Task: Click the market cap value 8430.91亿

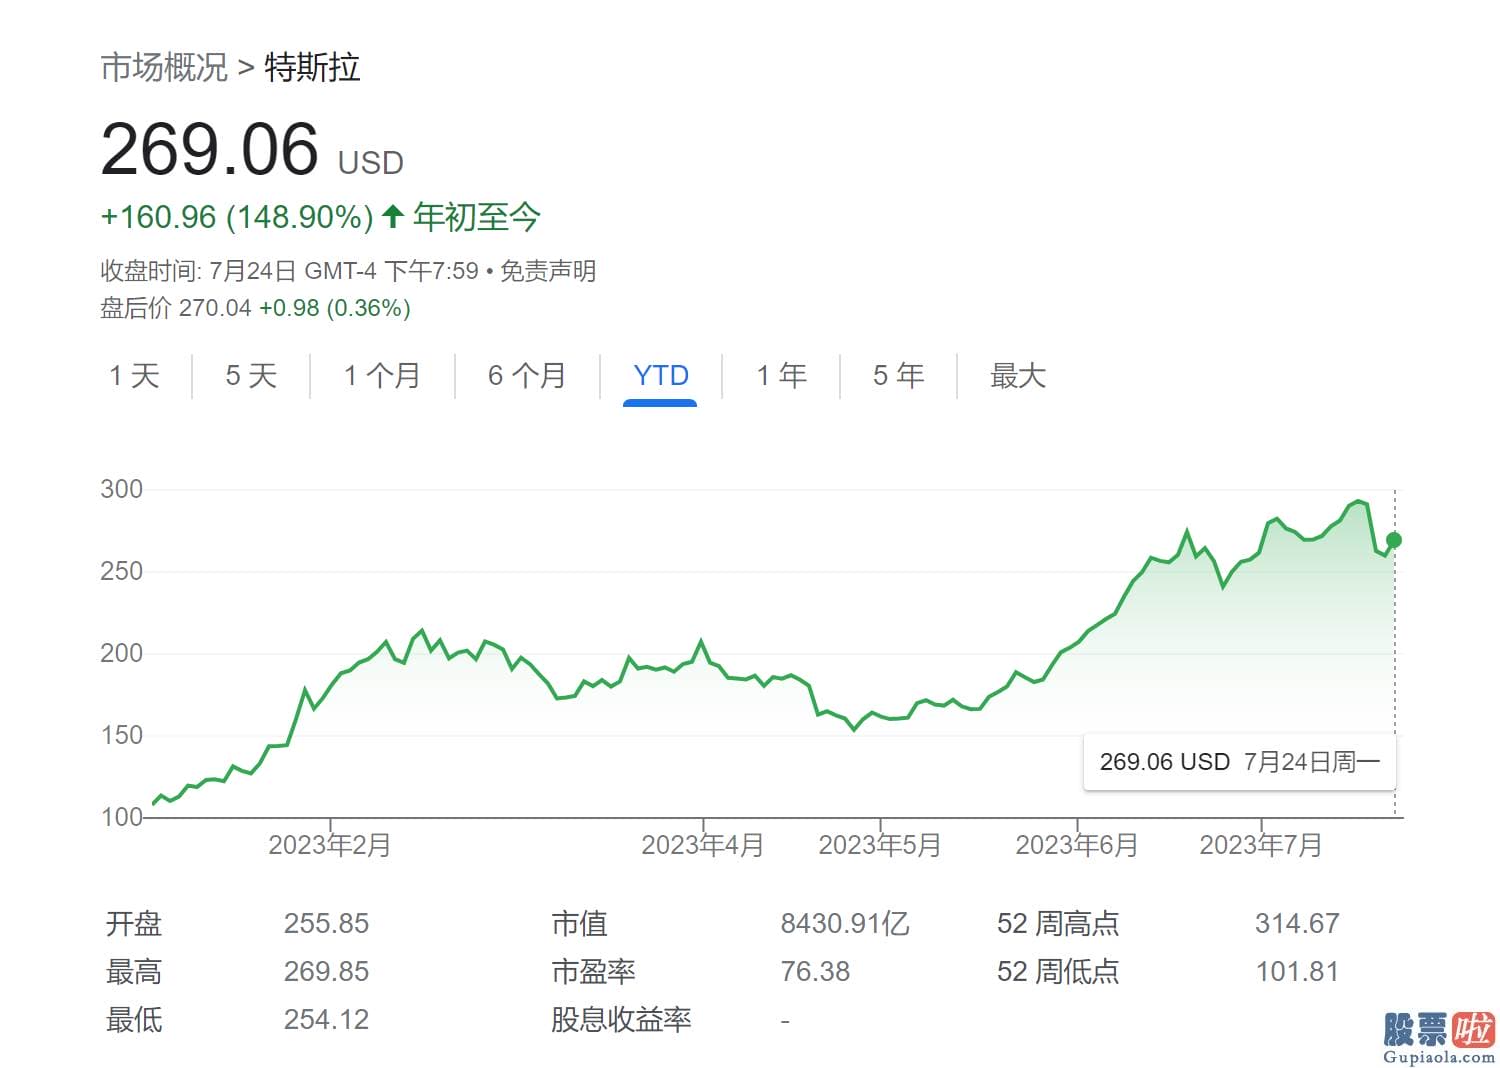Action: 845,923
